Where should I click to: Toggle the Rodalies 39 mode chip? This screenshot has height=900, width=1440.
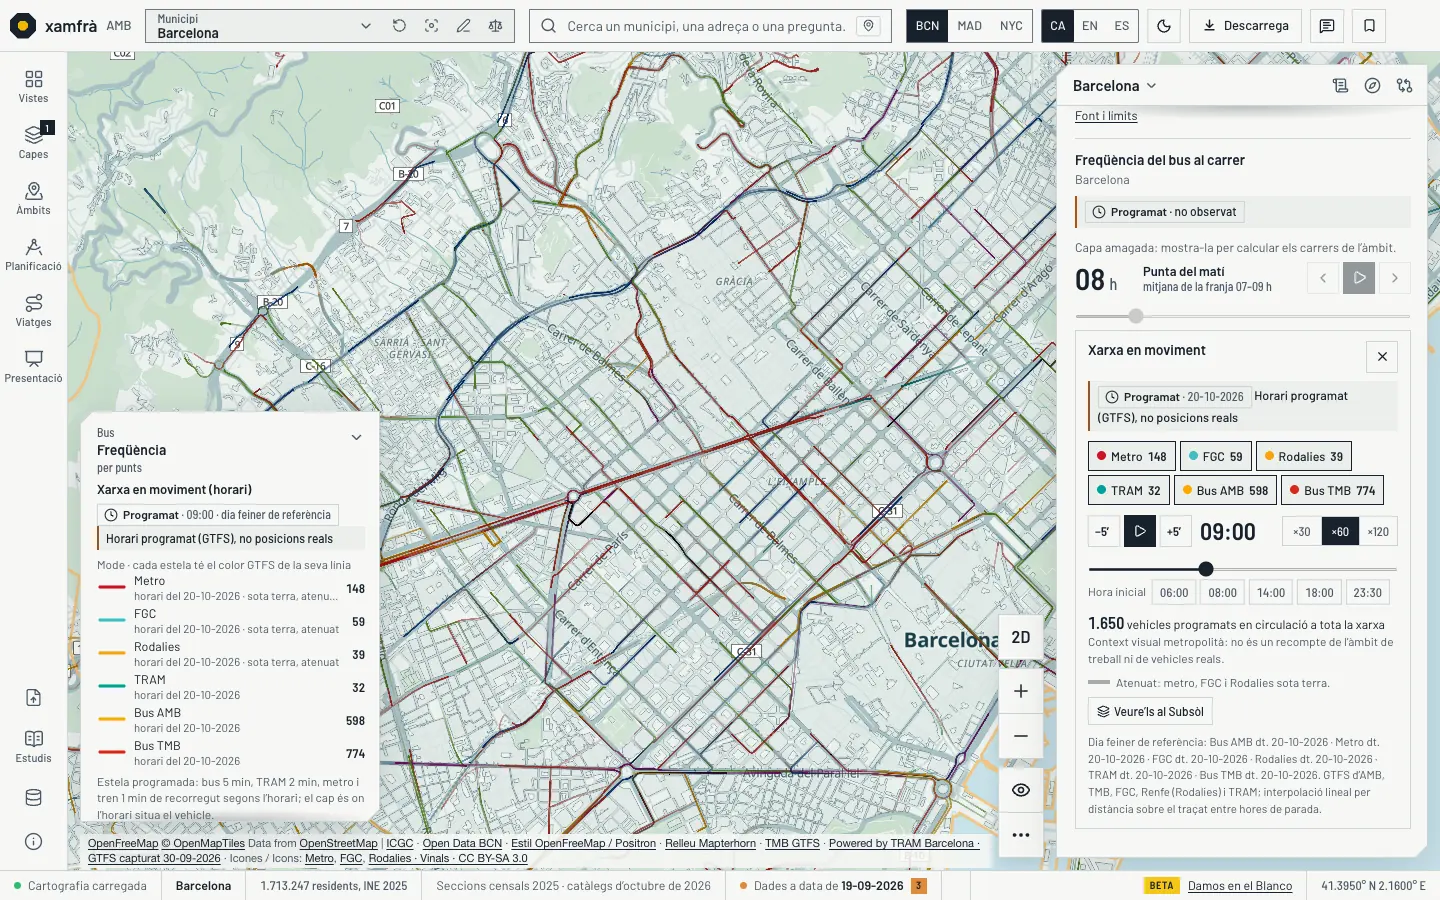coord(1304,457)
